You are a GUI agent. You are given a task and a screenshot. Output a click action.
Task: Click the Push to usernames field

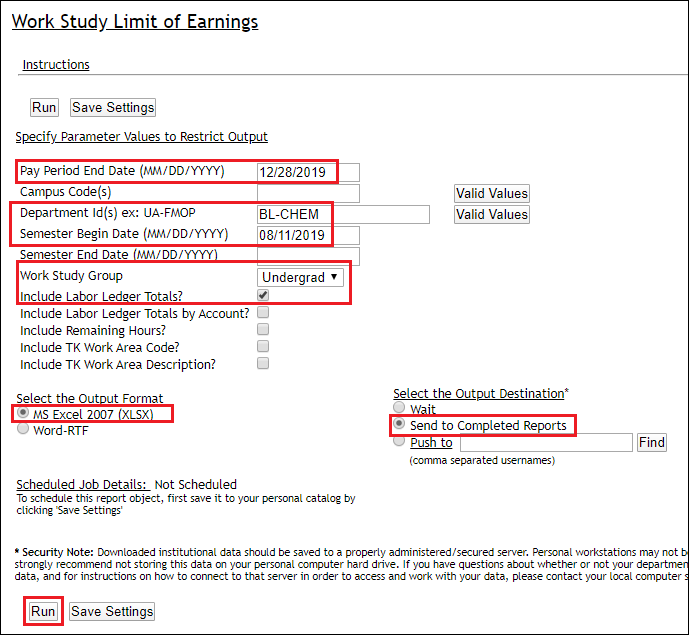(546, 443)
